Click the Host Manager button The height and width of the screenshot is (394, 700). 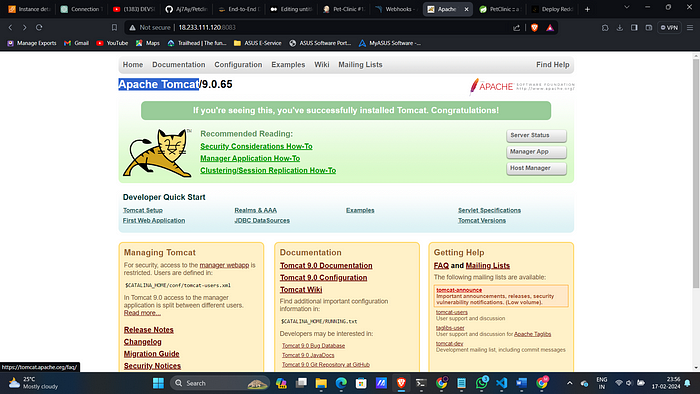tap(536, 168)
